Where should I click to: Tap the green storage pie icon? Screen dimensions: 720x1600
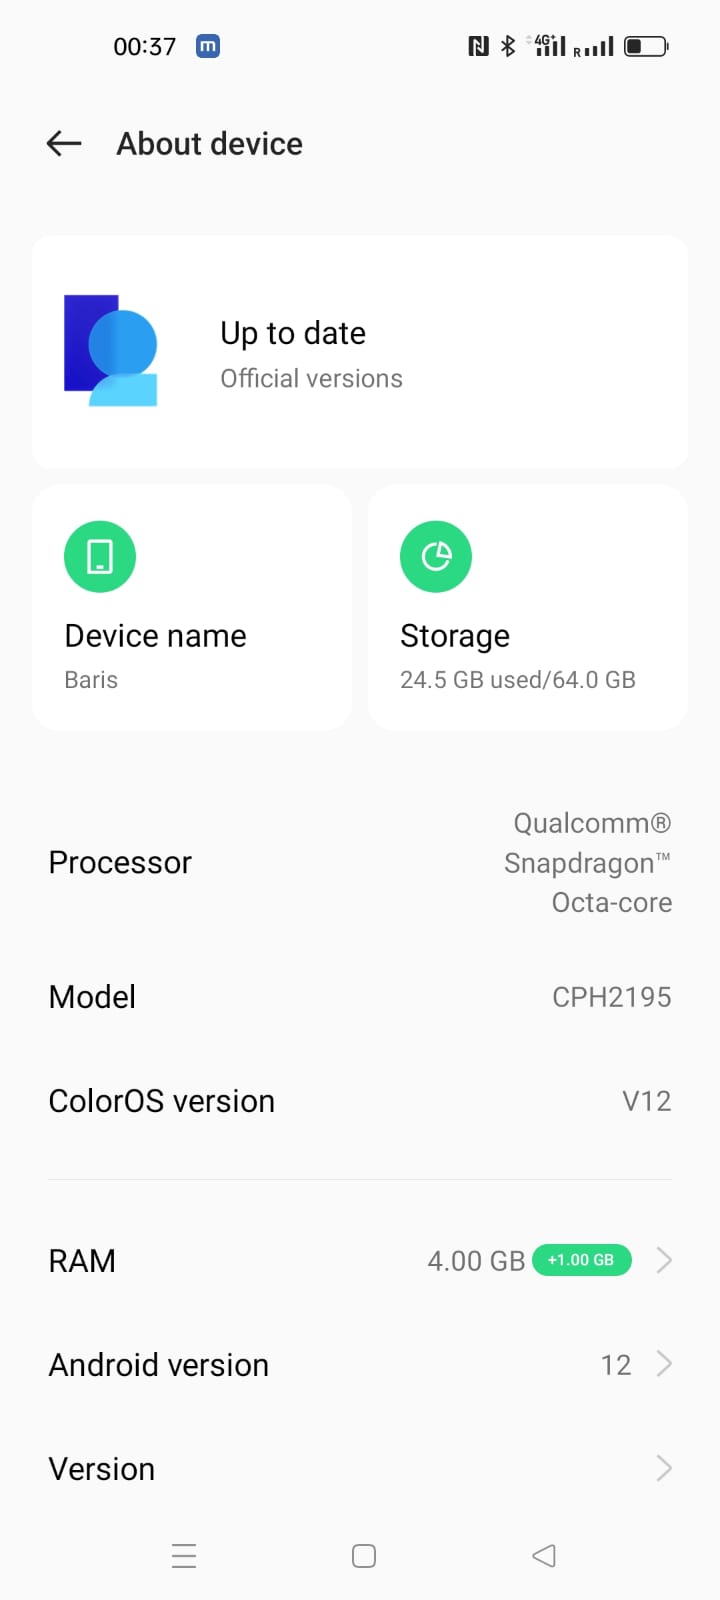(x=436, y=556)
